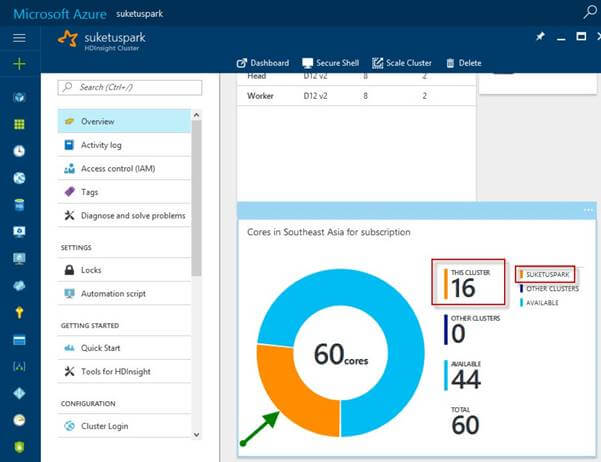Open the Activity log
The width and height of the screenshot is (601, 462).
(x=124, y=145)
